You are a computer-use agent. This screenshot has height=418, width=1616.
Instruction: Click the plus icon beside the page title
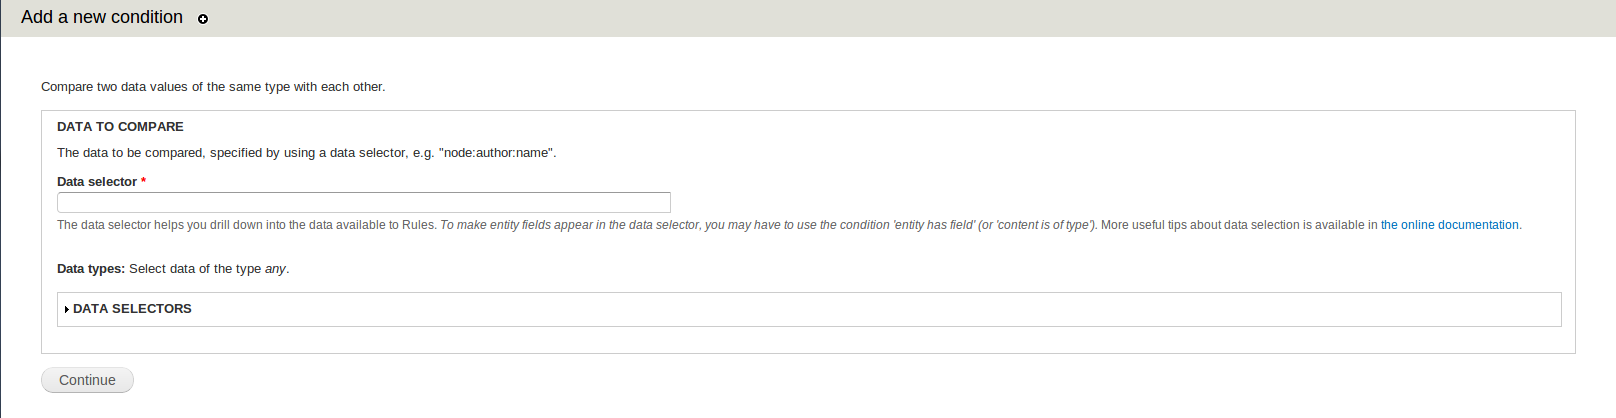203,19
